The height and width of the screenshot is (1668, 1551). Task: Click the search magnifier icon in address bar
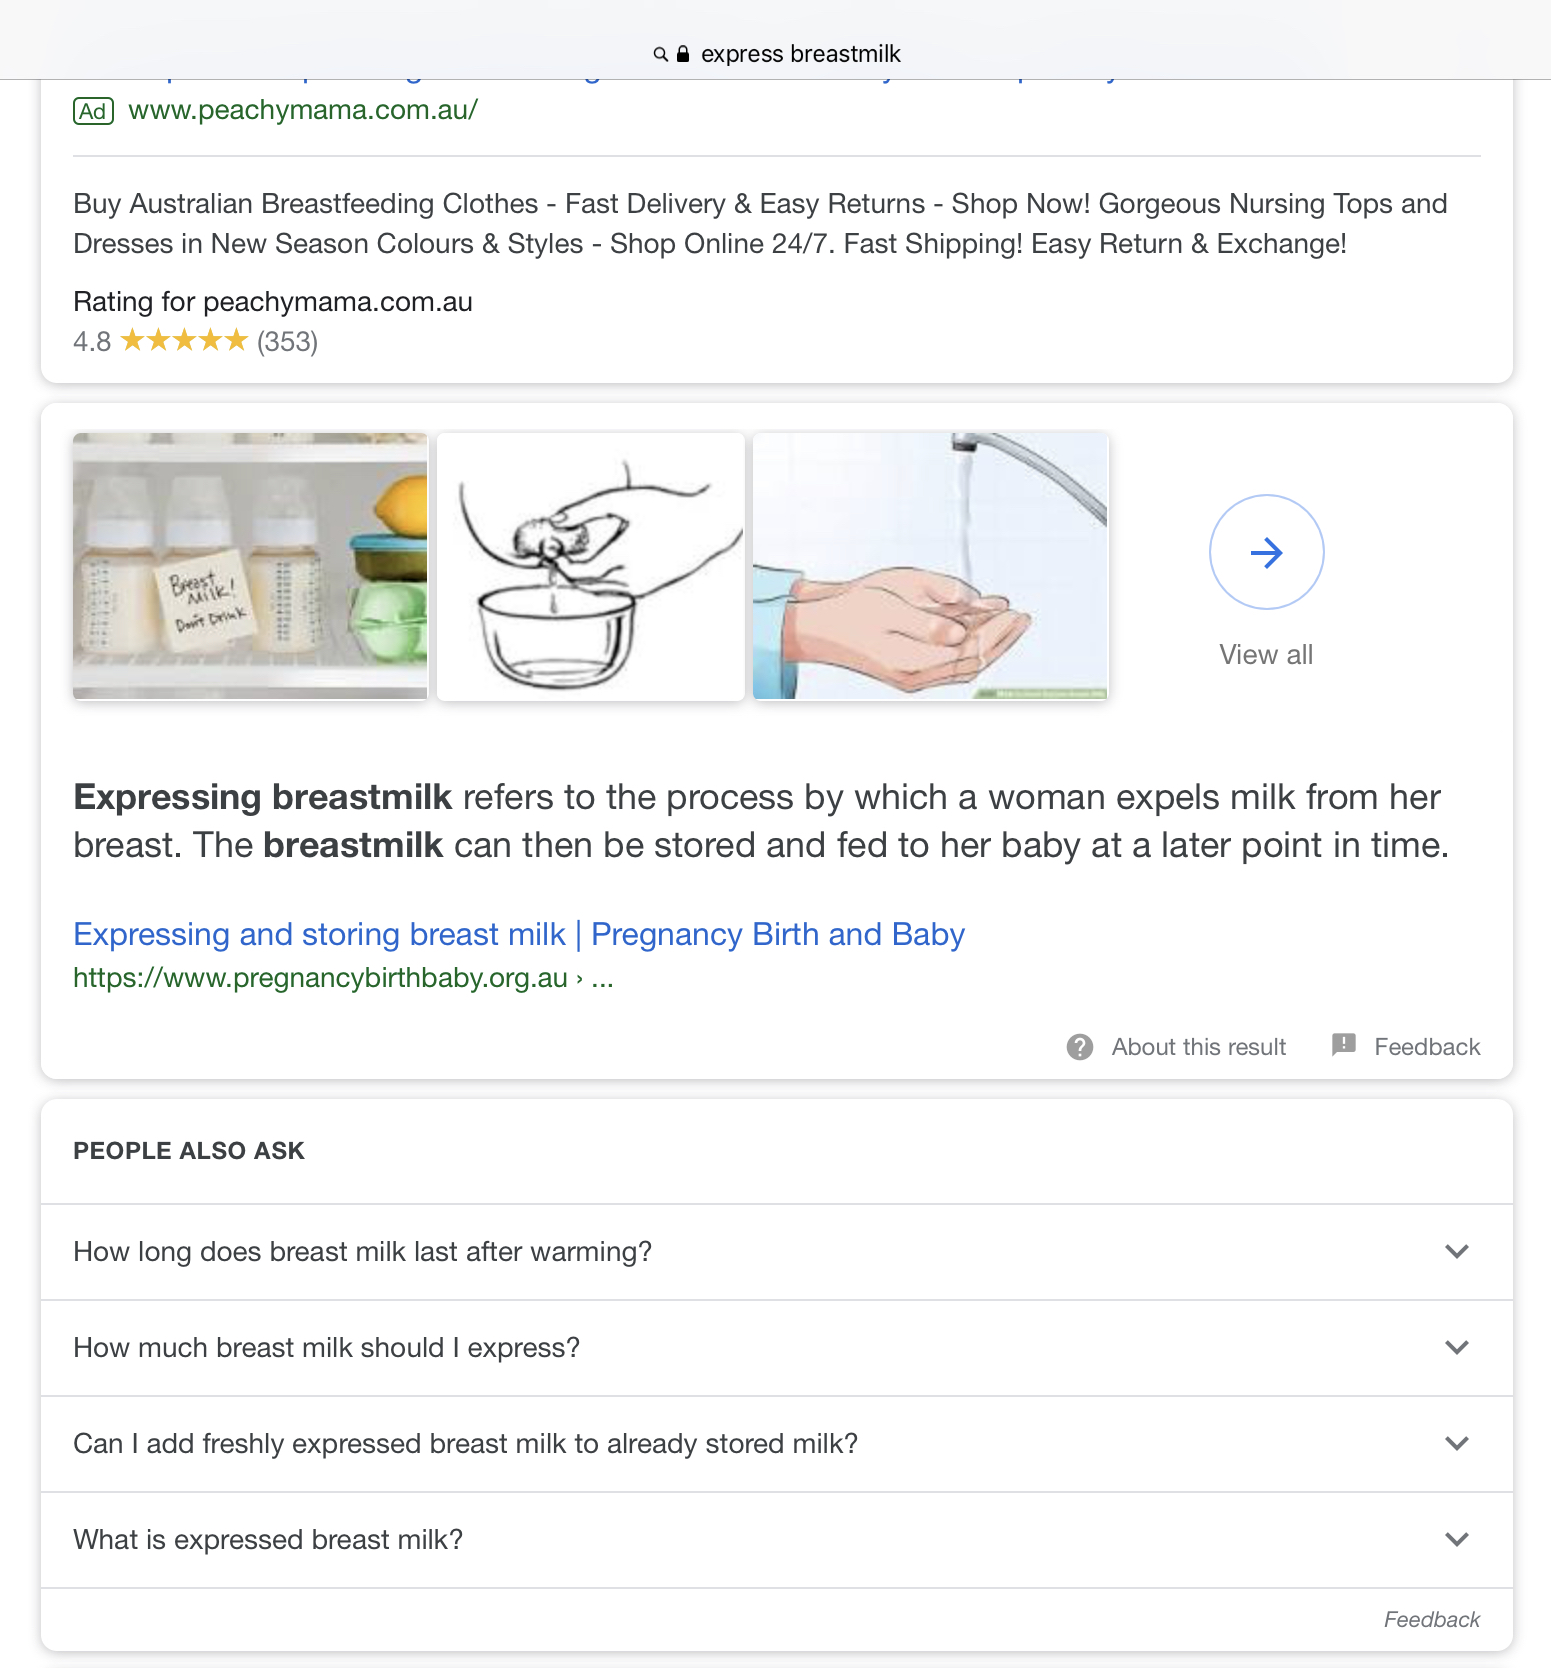click(x=660, y=54)
